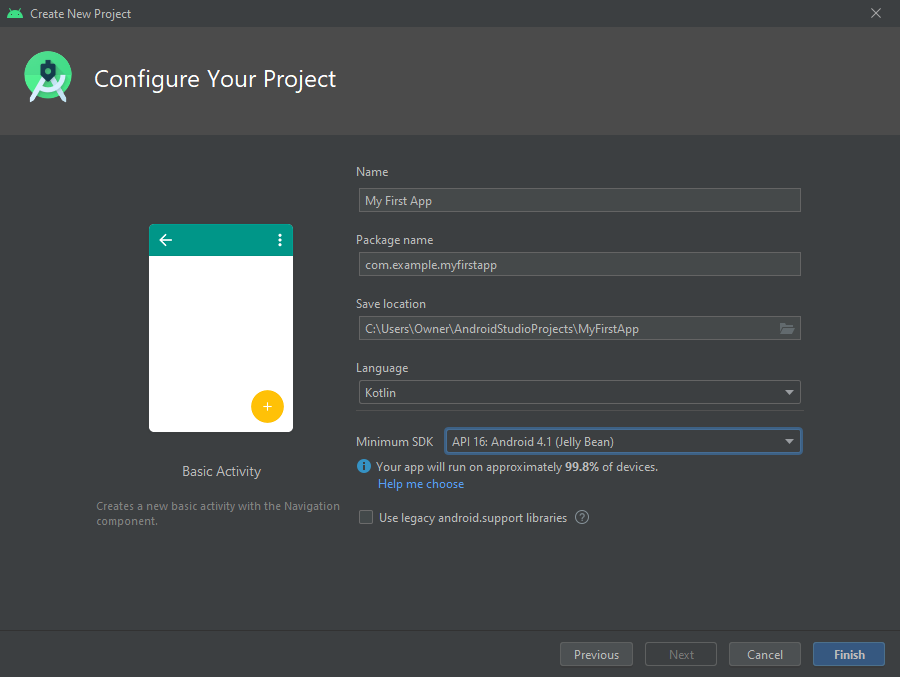
Task: Click the Name field with My First App
Action: pyautogui.click(x=579, y=200)
